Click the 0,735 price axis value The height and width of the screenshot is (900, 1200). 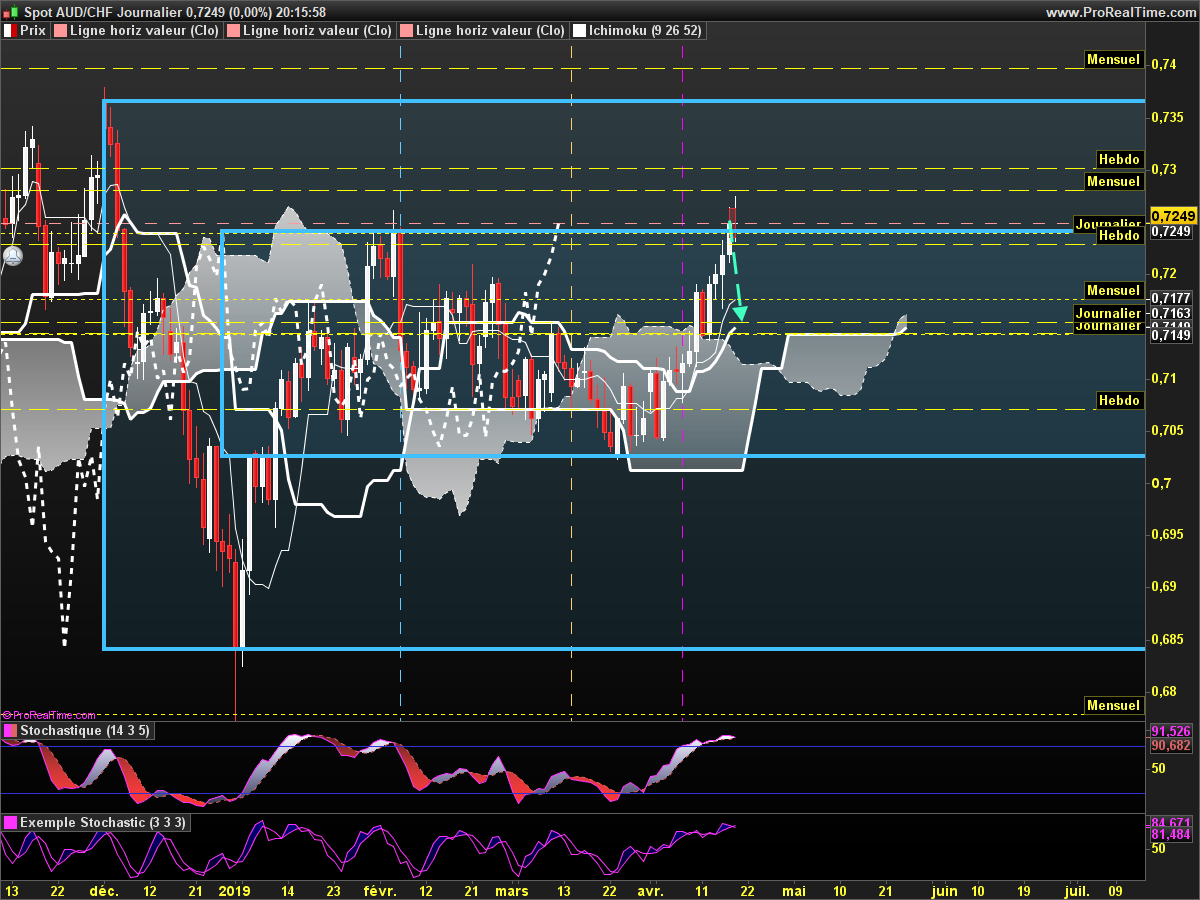tap(1167, 117)
